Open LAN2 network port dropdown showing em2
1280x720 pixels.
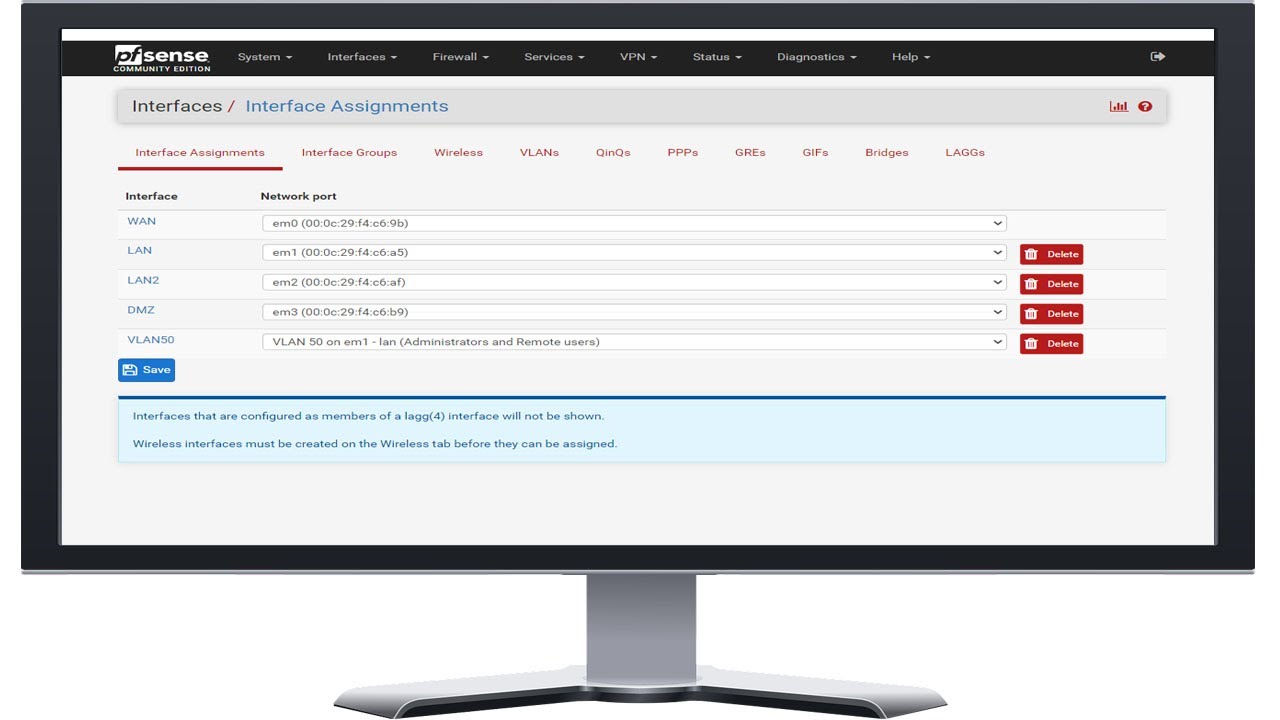634,283
